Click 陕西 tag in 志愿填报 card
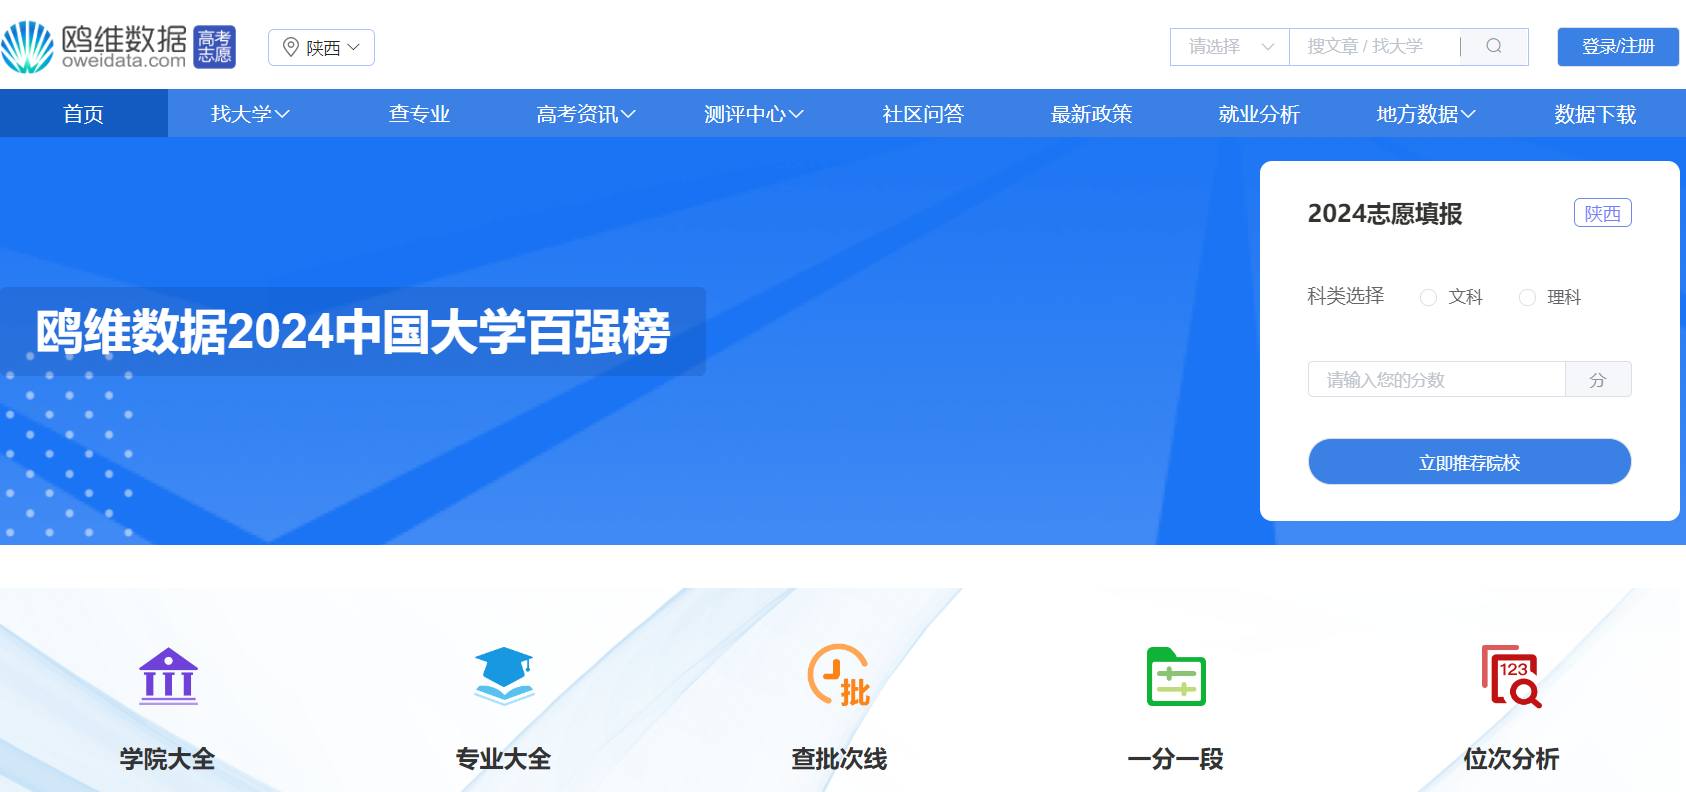 1603,213
